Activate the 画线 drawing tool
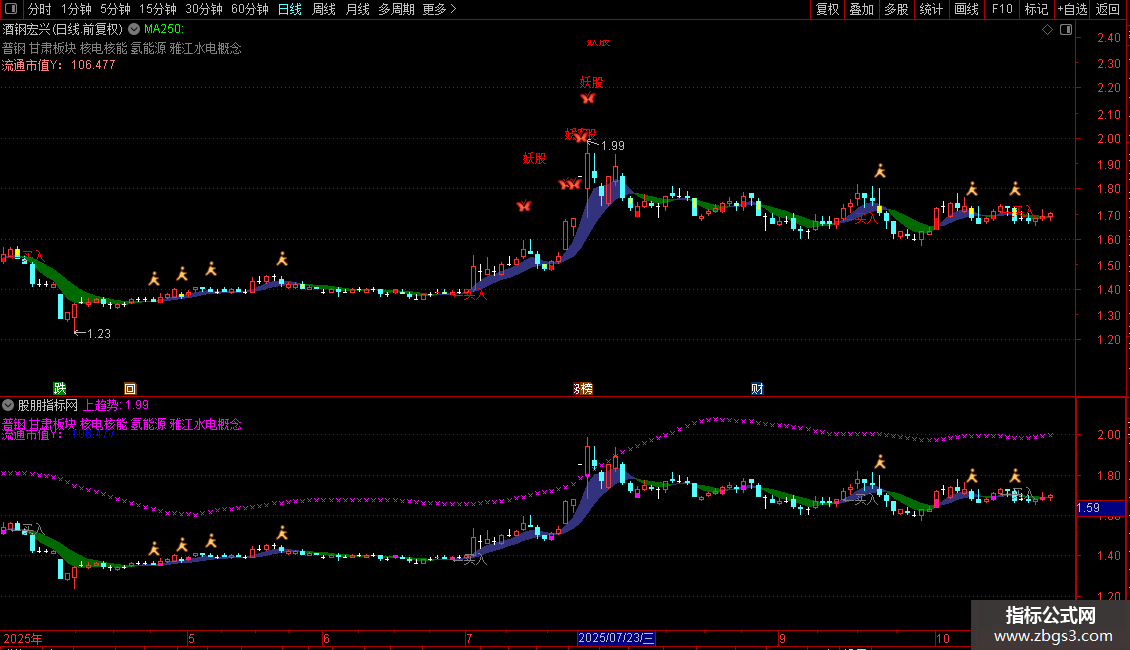Viewport: 1130px width, 650px height. point(966,9)
